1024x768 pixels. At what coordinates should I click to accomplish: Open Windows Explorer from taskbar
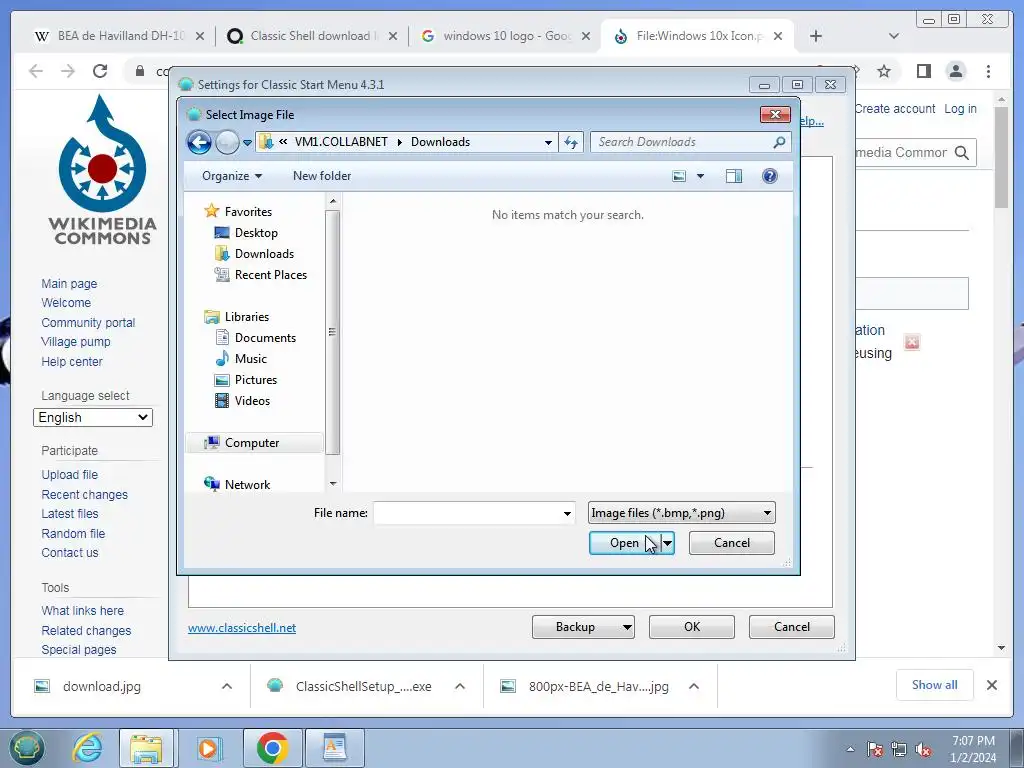click(x=146, y=748)
